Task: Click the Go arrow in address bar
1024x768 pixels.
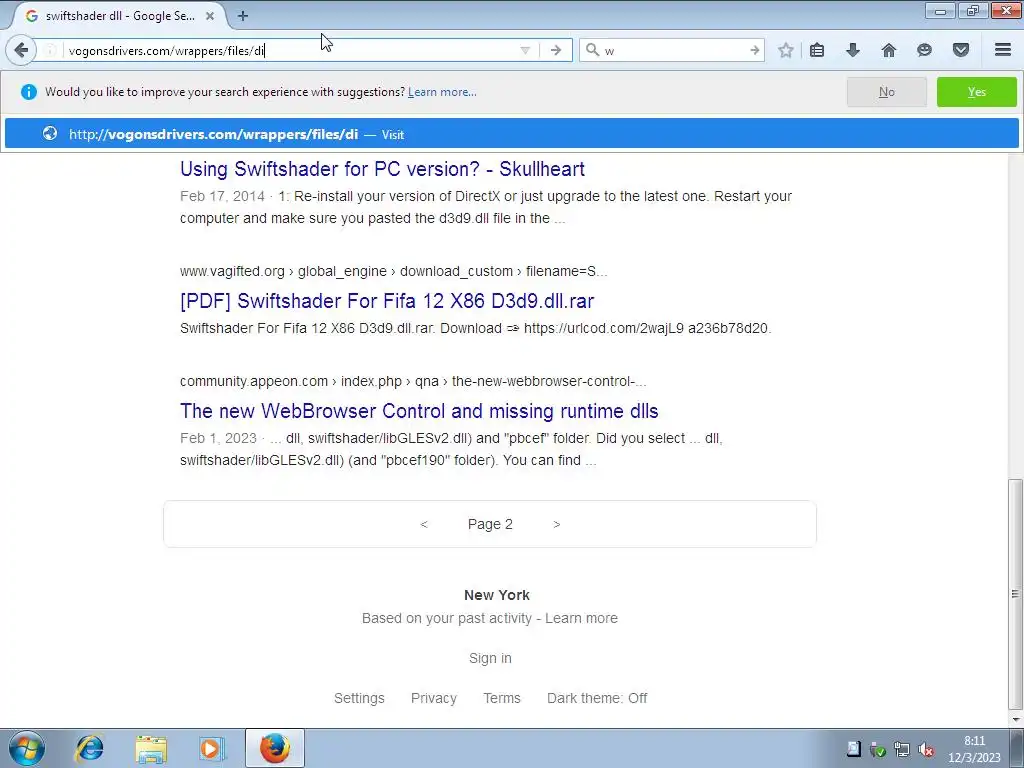Action: click(x=556, y=50)
